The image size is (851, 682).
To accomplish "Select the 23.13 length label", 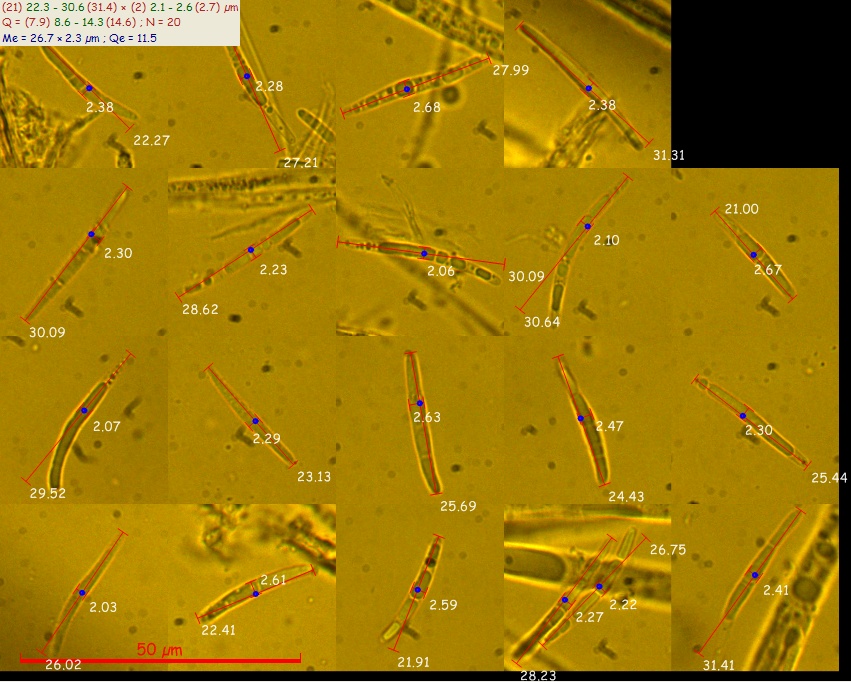I will click(x=314, y=477).
